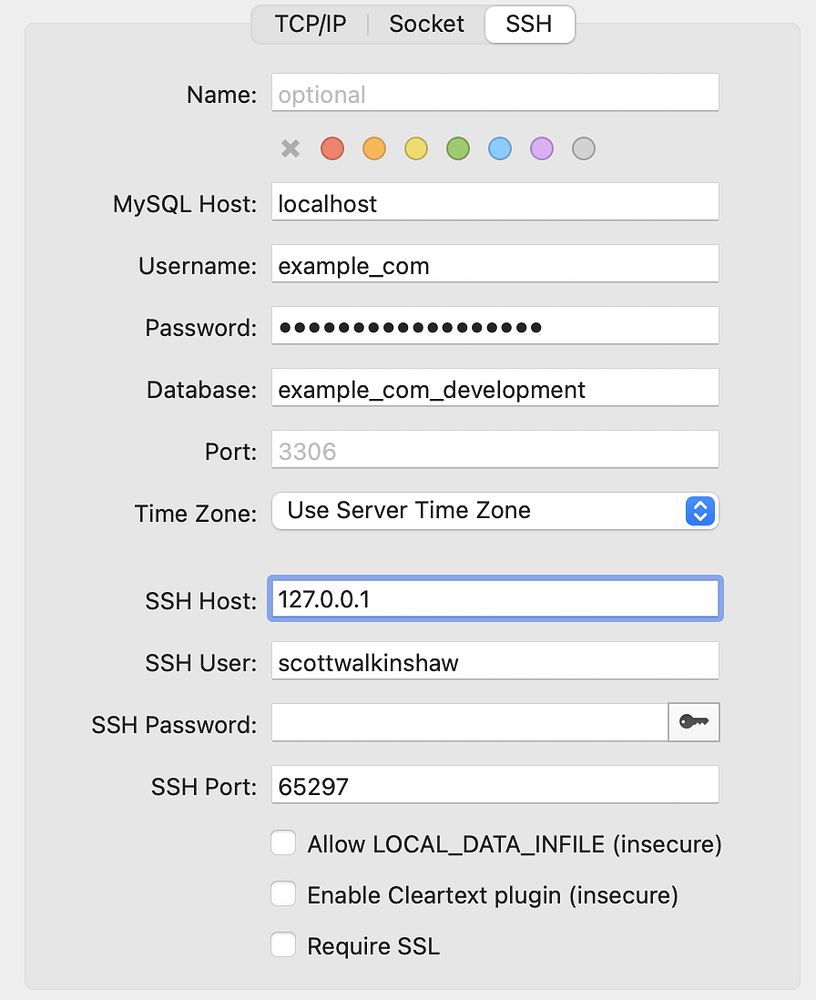Select the orange connection color

(374, 148)
